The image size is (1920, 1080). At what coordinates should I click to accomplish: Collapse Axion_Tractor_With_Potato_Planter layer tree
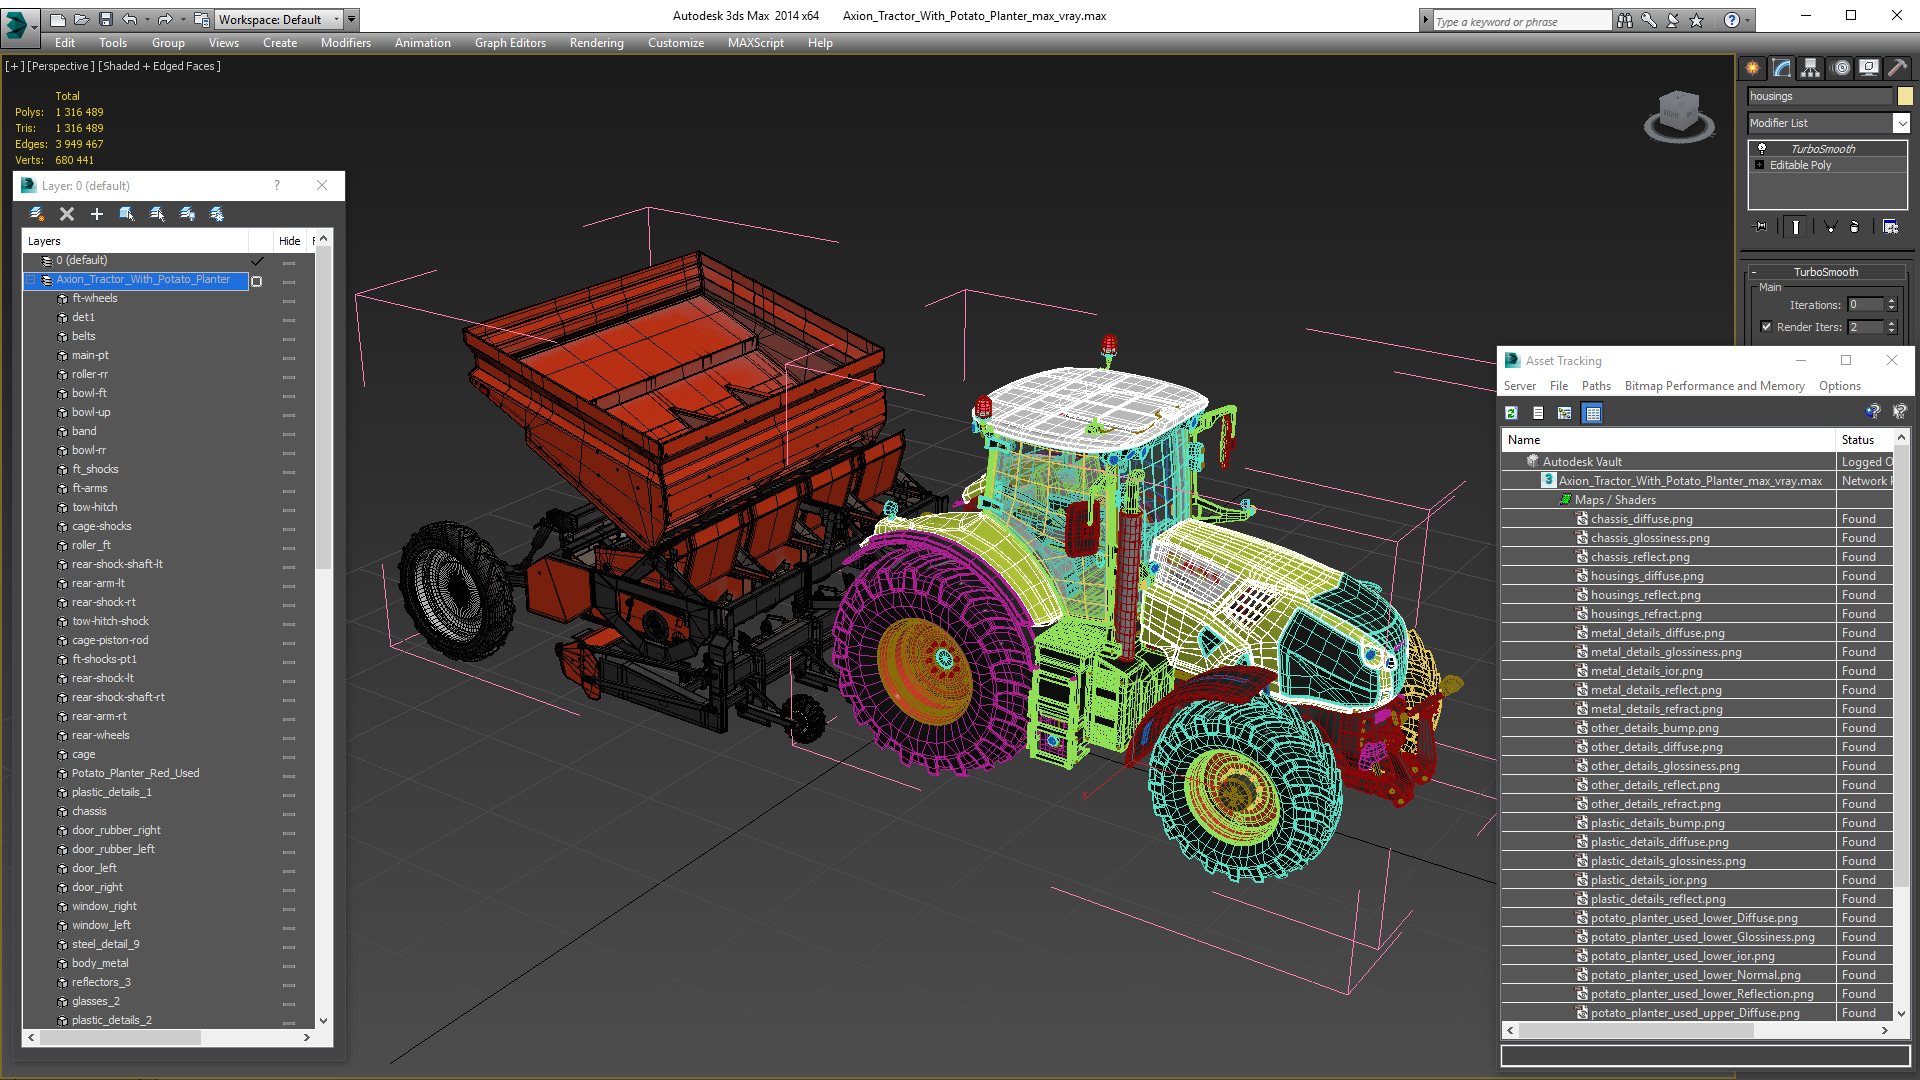click(31, 280)
